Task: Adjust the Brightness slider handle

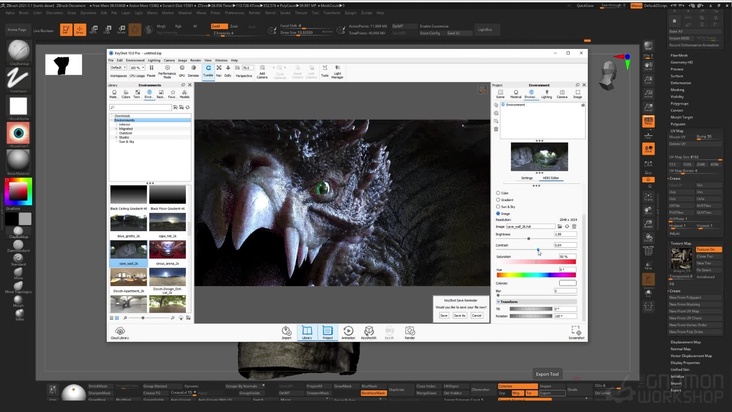Action: (x=528, y=238)
